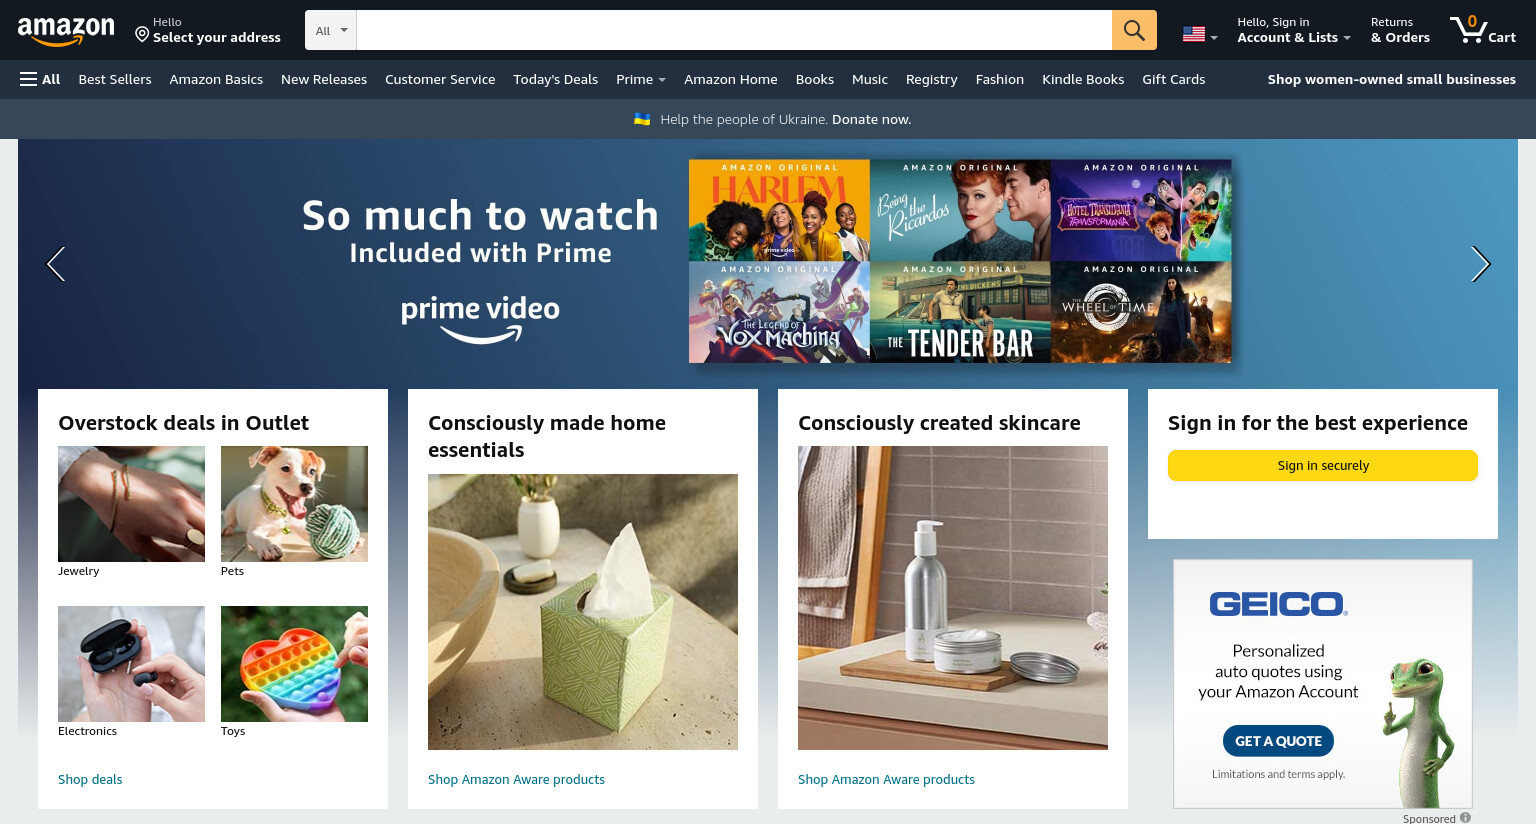The height and width of the screenshot is (824, 1536).
Task: Click the skincare bottle product image
Action: coord(953,598)
